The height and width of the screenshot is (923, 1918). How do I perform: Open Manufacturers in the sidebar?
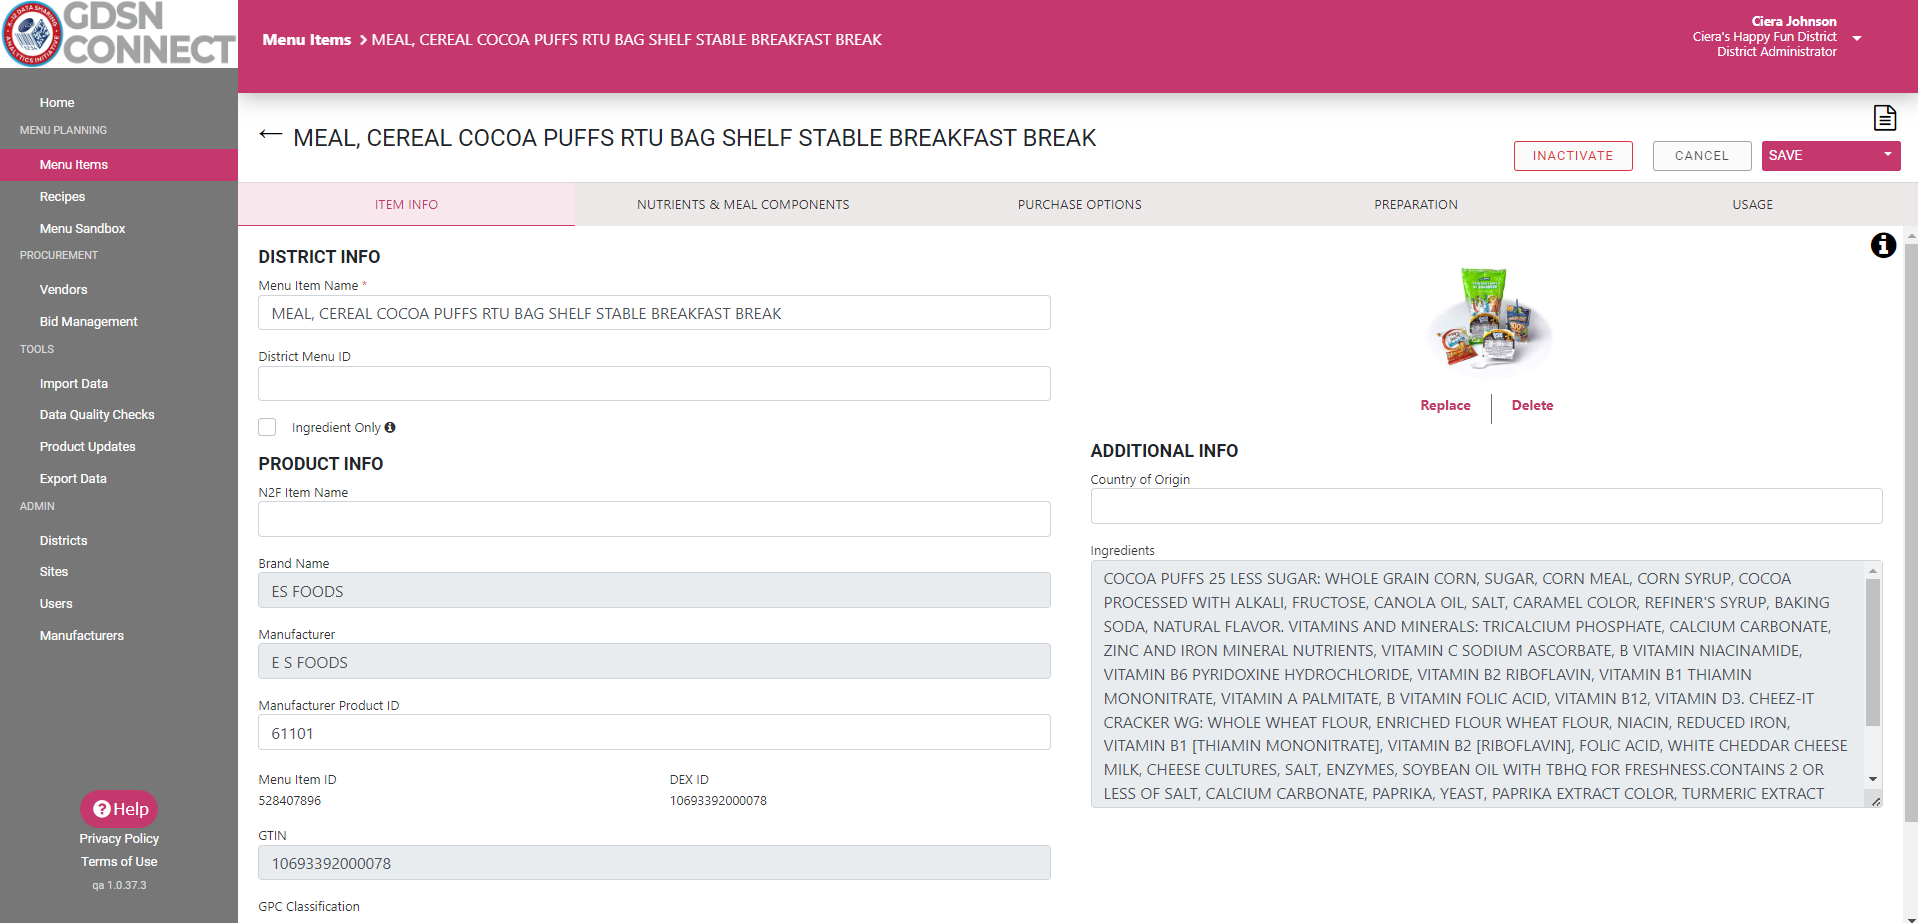click(82, 636)
